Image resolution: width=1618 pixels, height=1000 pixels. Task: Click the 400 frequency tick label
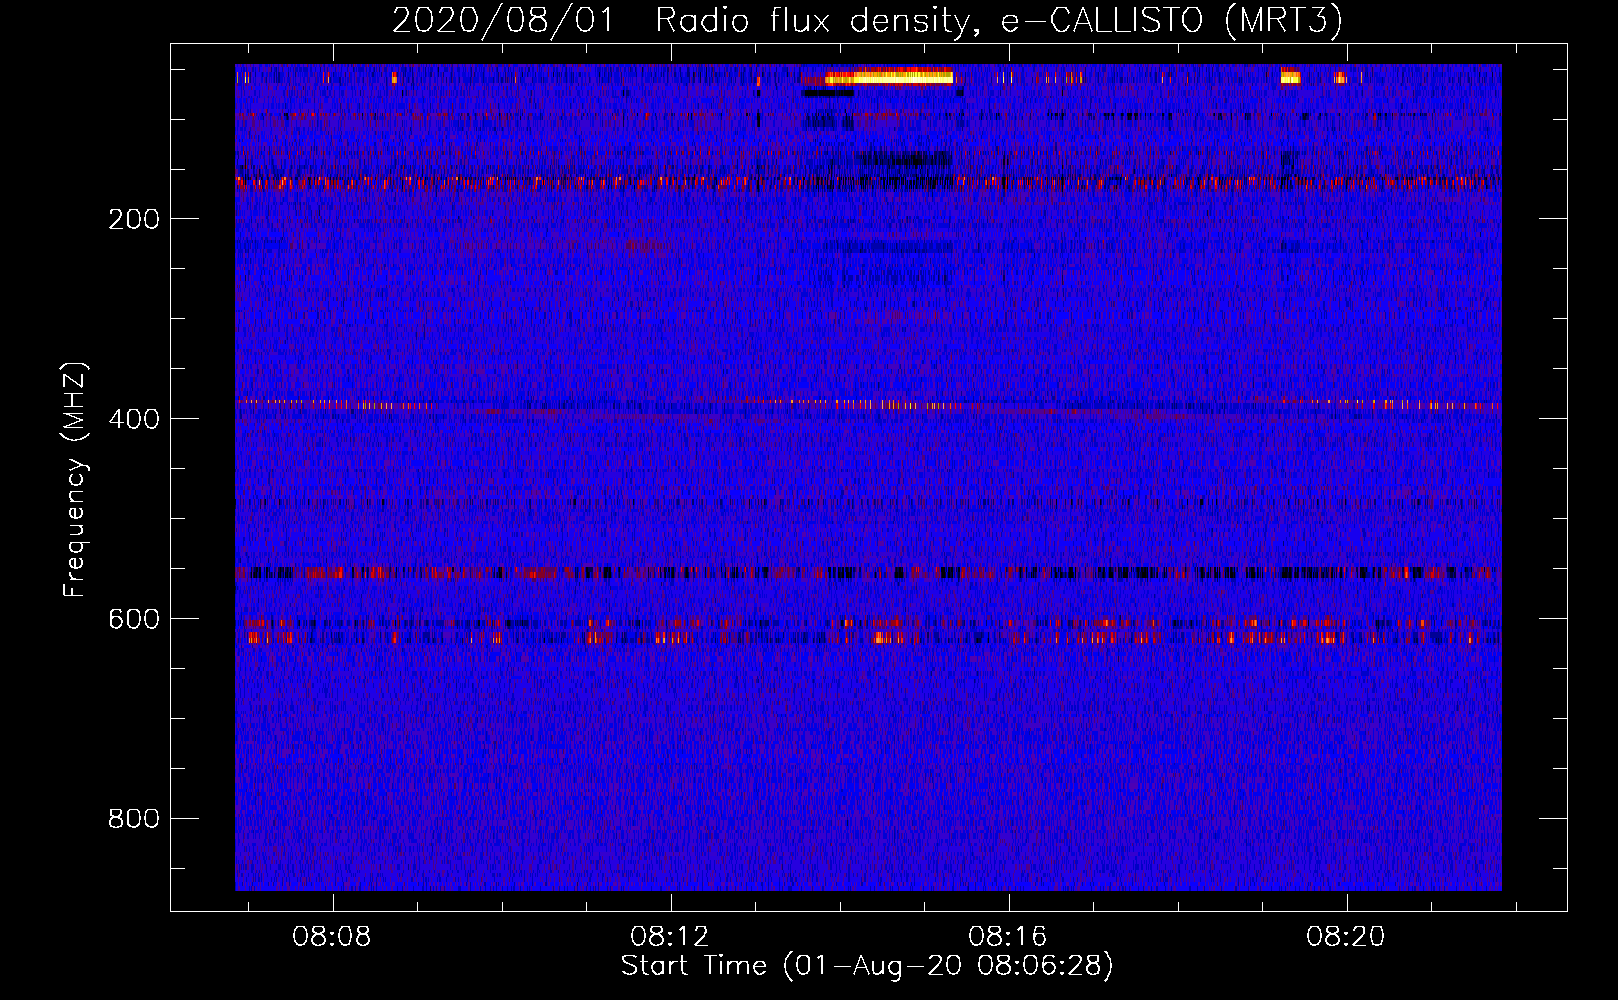click(134, 419)
